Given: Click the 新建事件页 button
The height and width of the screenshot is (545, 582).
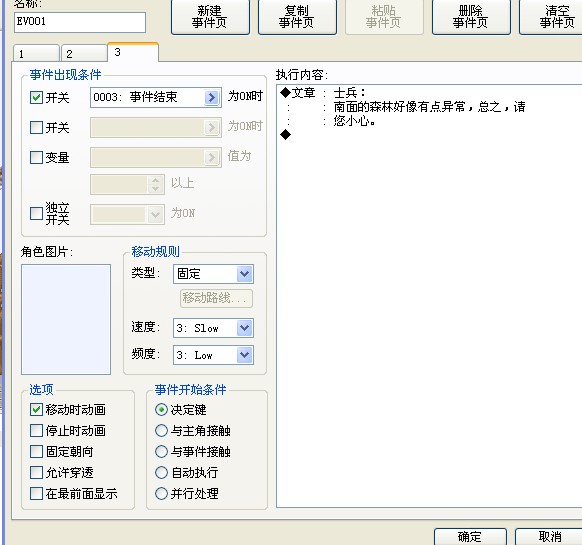Looking at the screenshot, I should [210, 17].
